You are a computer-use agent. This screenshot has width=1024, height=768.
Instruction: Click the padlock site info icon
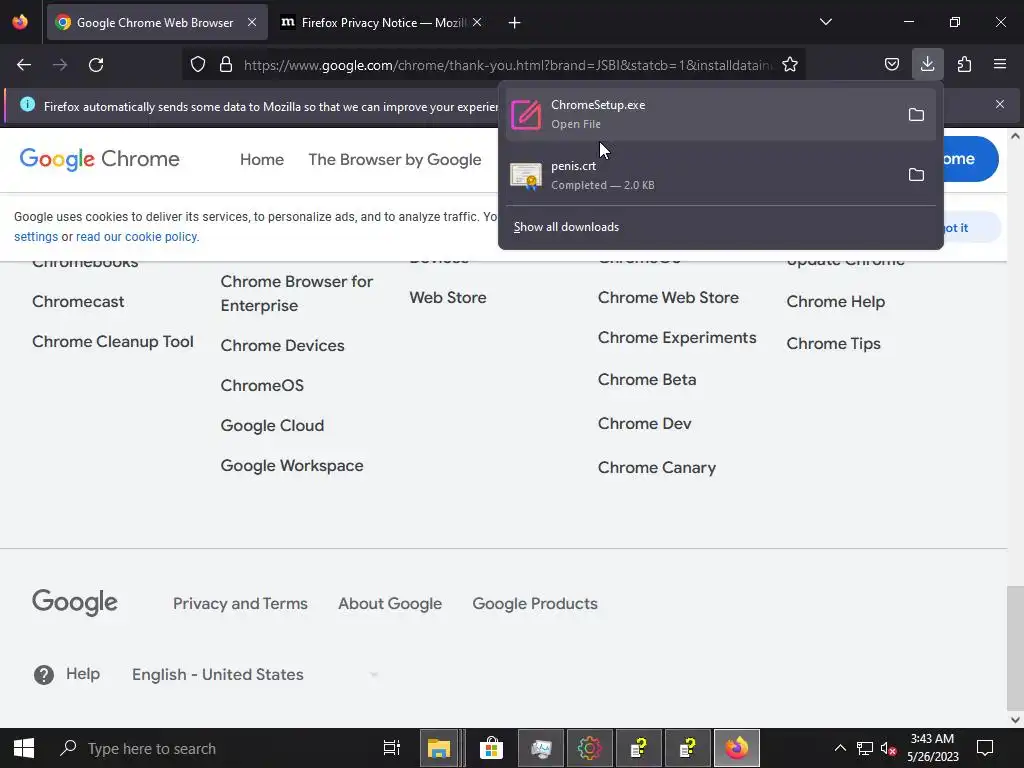(226, 64)
